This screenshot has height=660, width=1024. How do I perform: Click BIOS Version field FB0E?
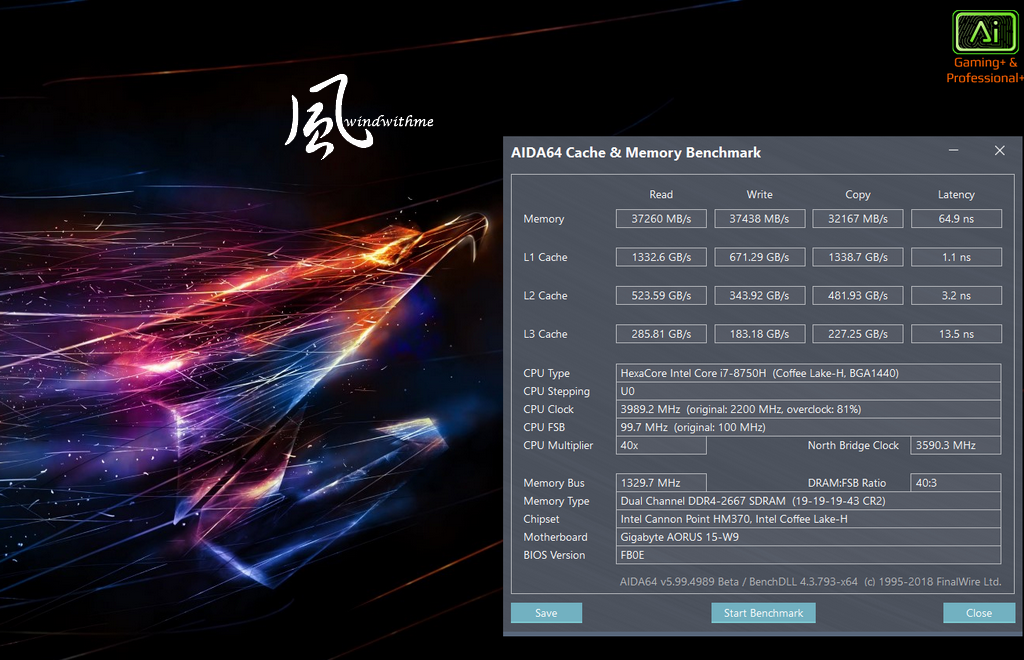pos(808,555)
